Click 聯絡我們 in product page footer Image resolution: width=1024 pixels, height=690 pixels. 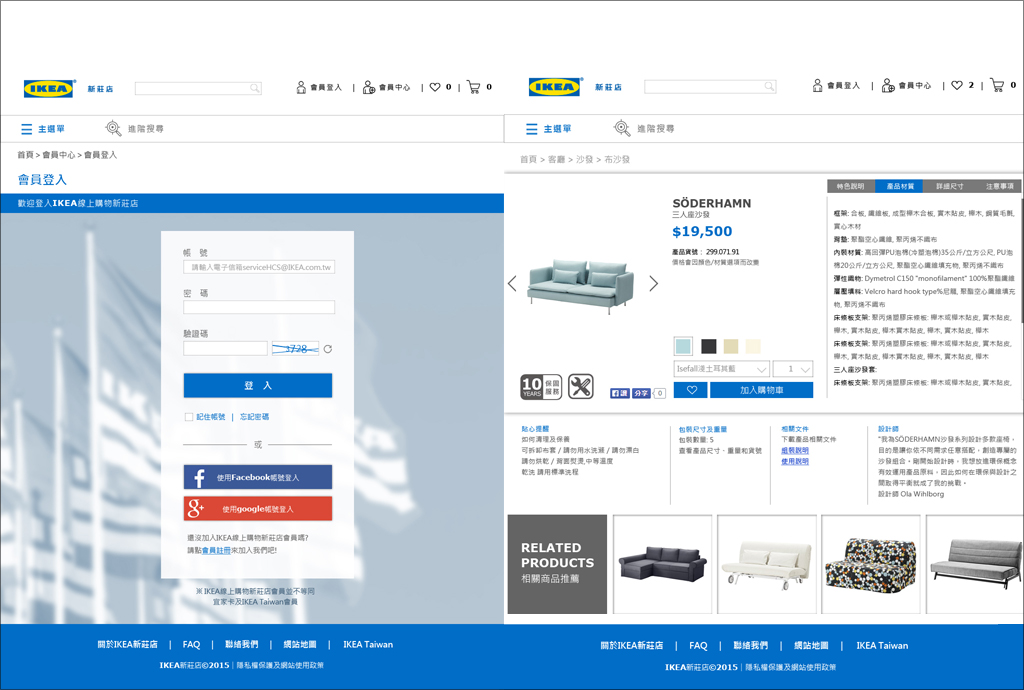tap(750, 646)
